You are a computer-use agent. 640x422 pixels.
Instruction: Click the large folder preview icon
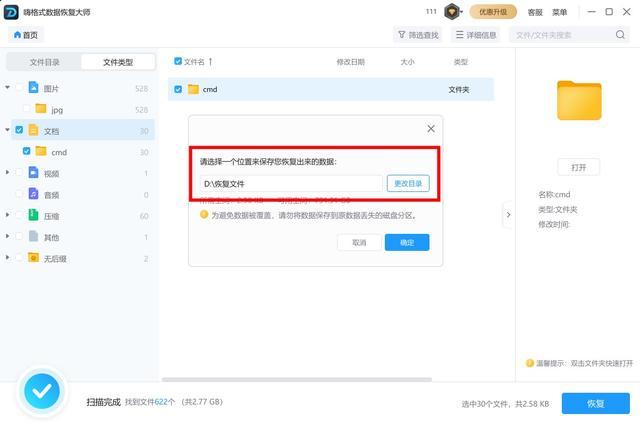click(x=579, y=100)
